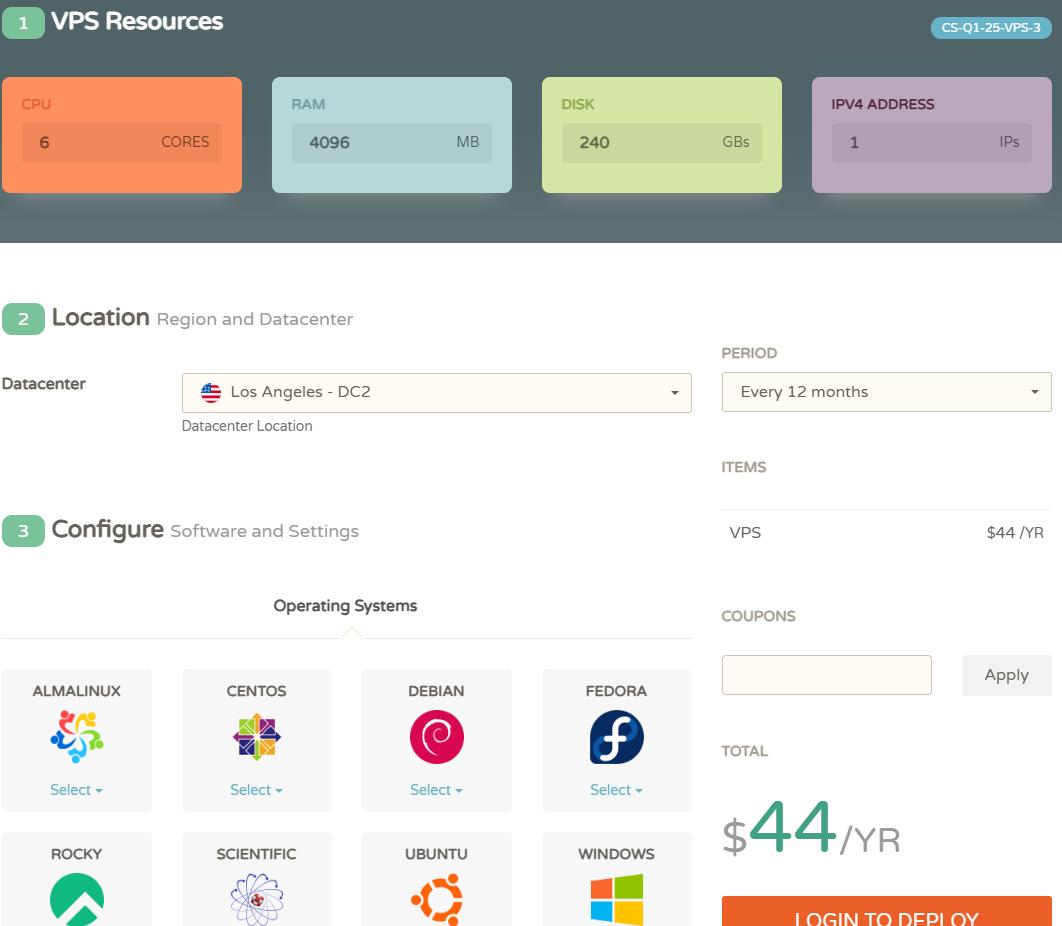Screen dimensions: 1062x926
Task: Click the COUPONS label
Action: (x=759, y=616)
